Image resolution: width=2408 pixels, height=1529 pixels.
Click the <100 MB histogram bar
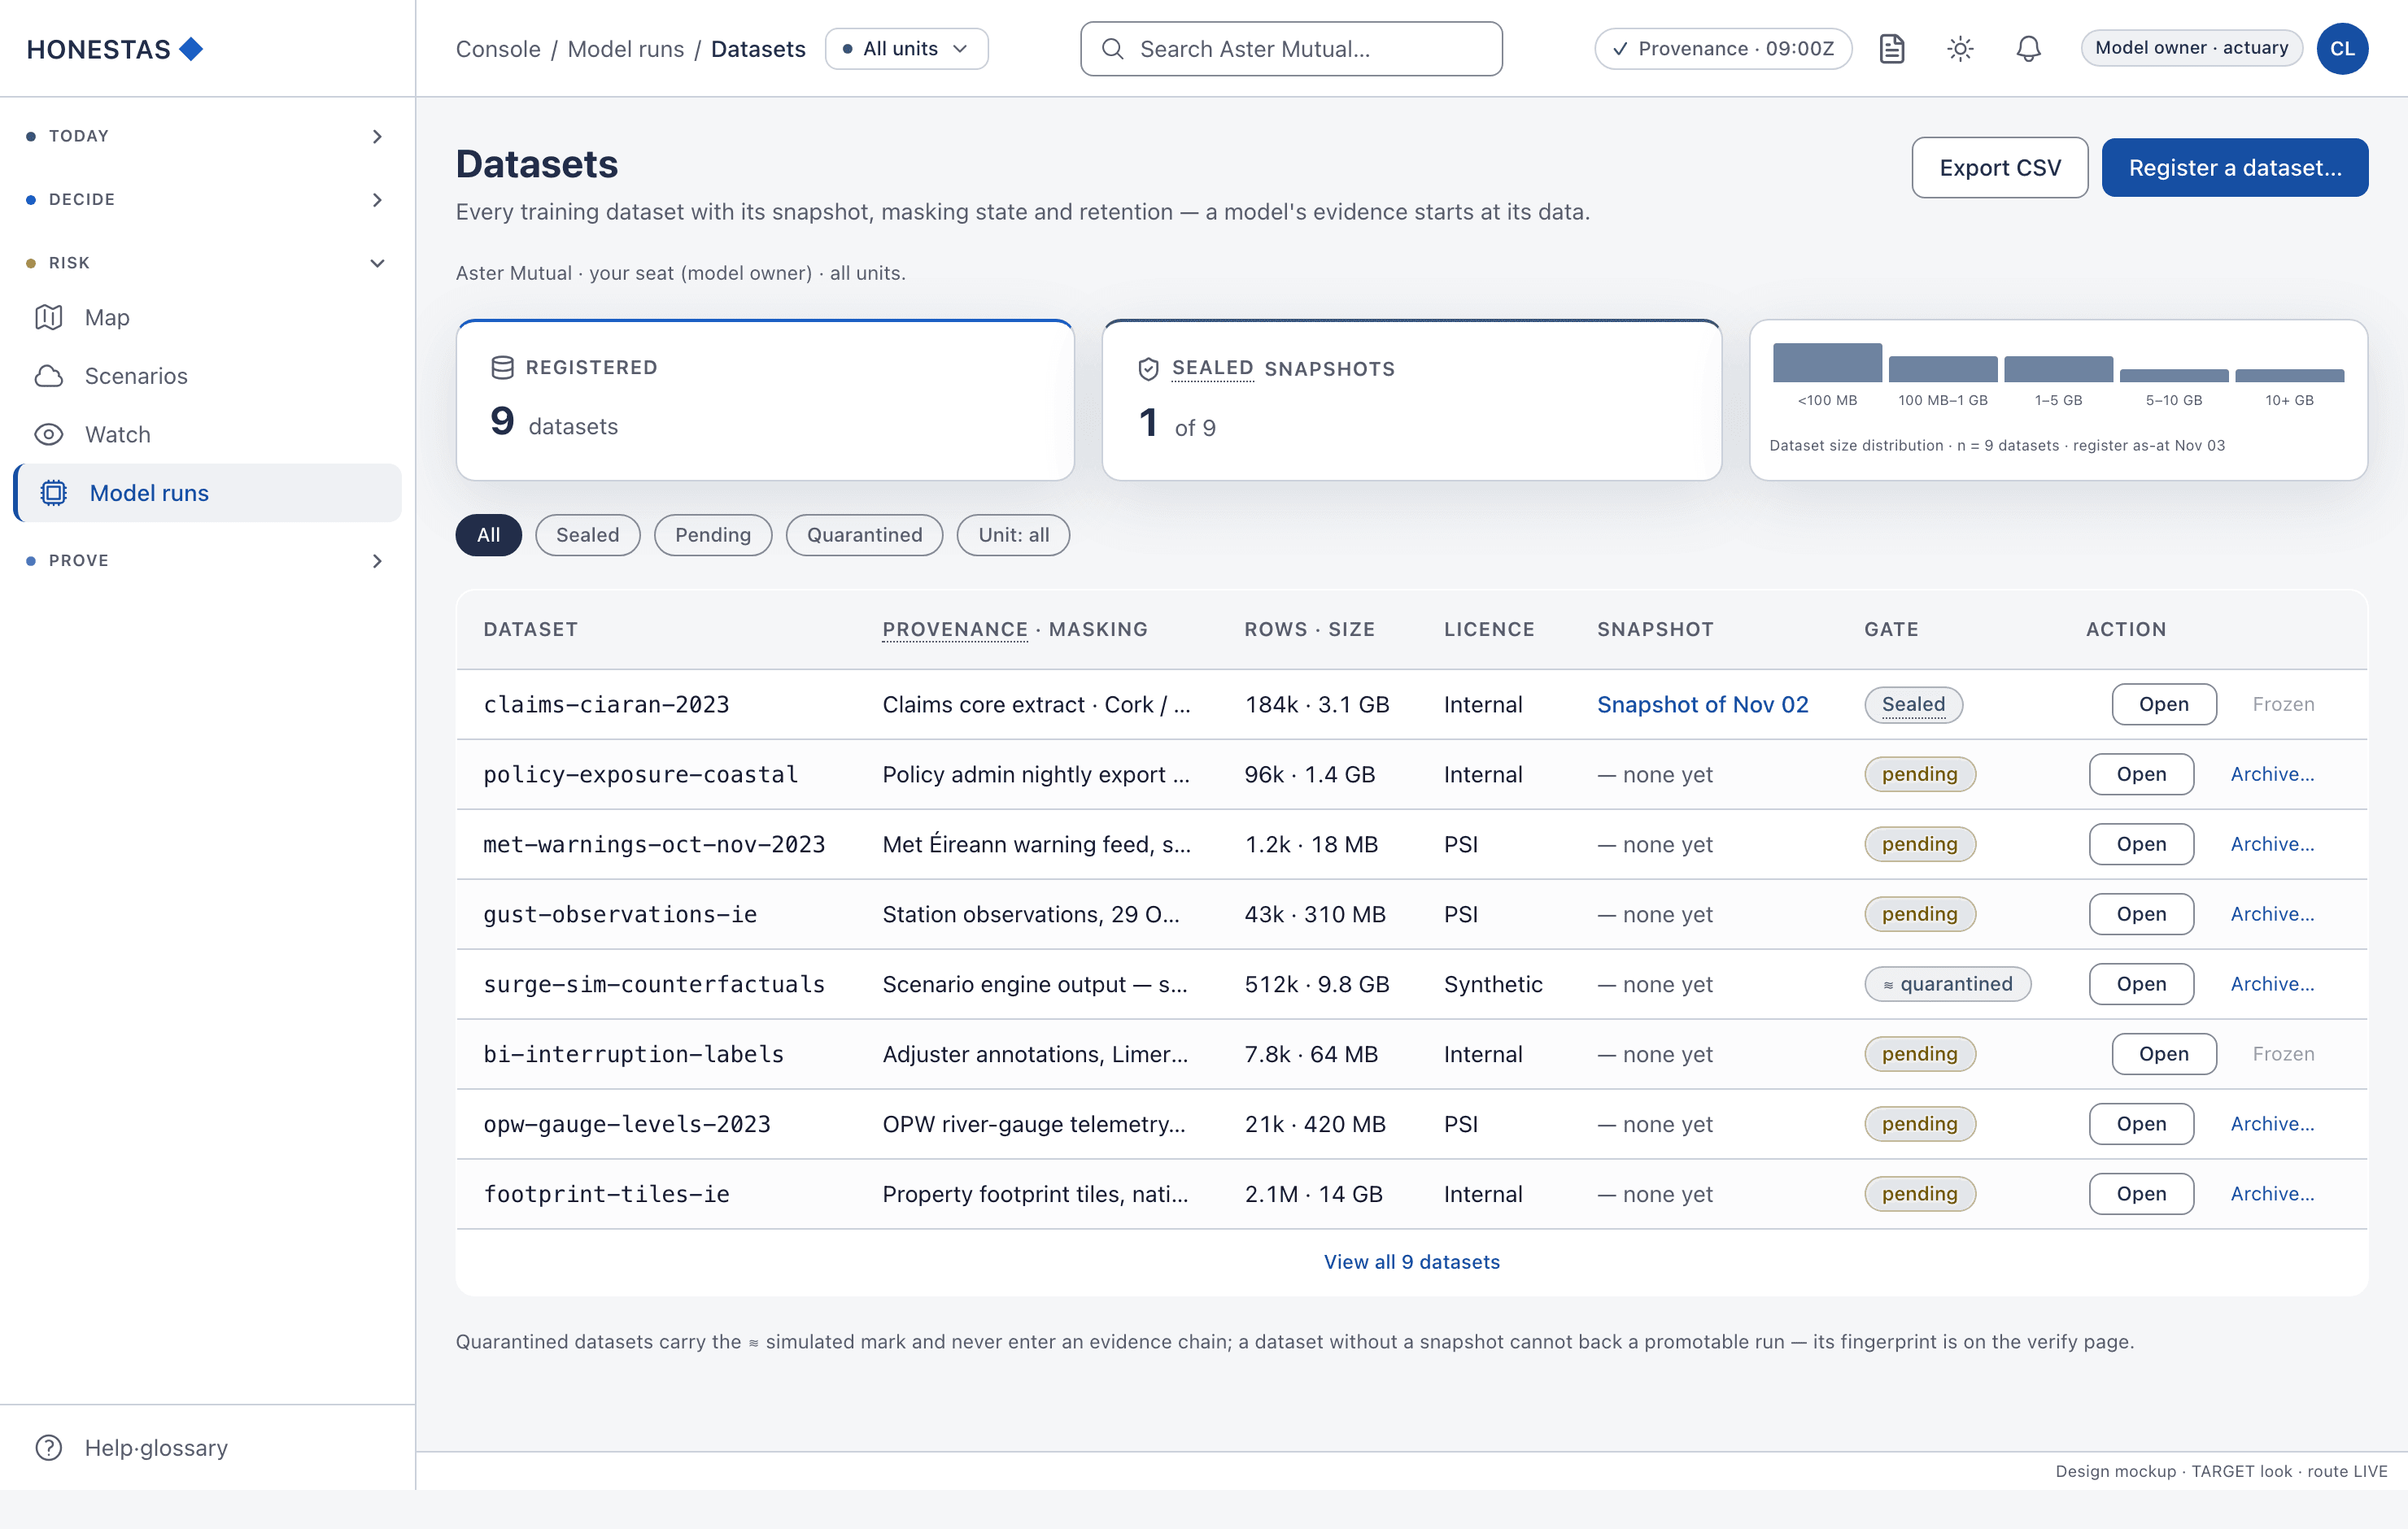(x=1827, y=362)
